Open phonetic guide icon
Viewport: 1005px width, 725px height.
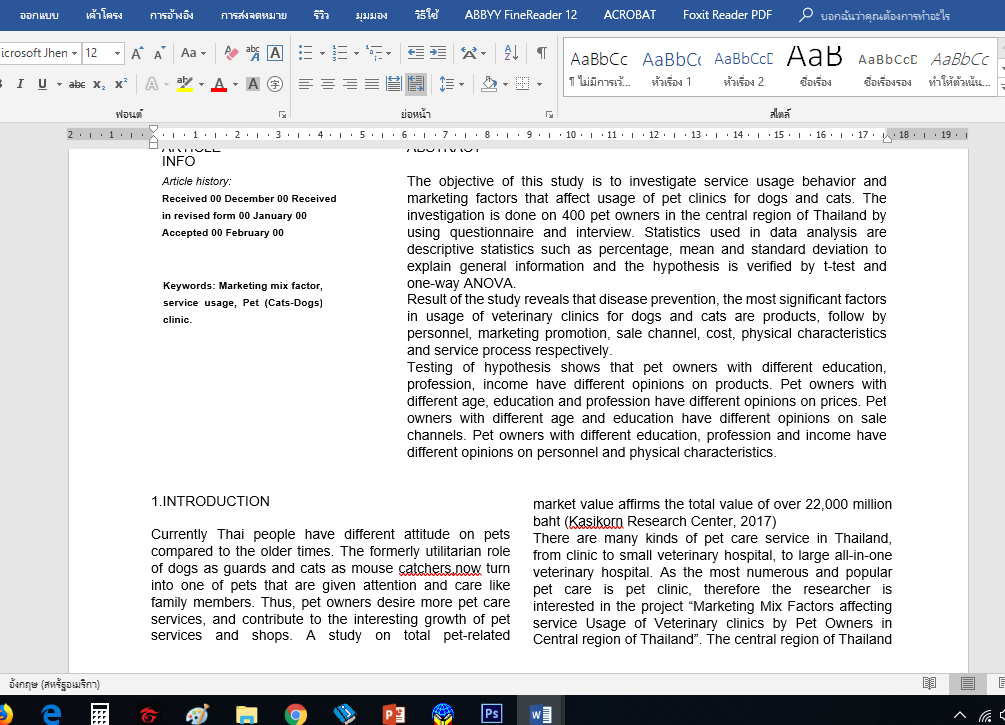253,53
